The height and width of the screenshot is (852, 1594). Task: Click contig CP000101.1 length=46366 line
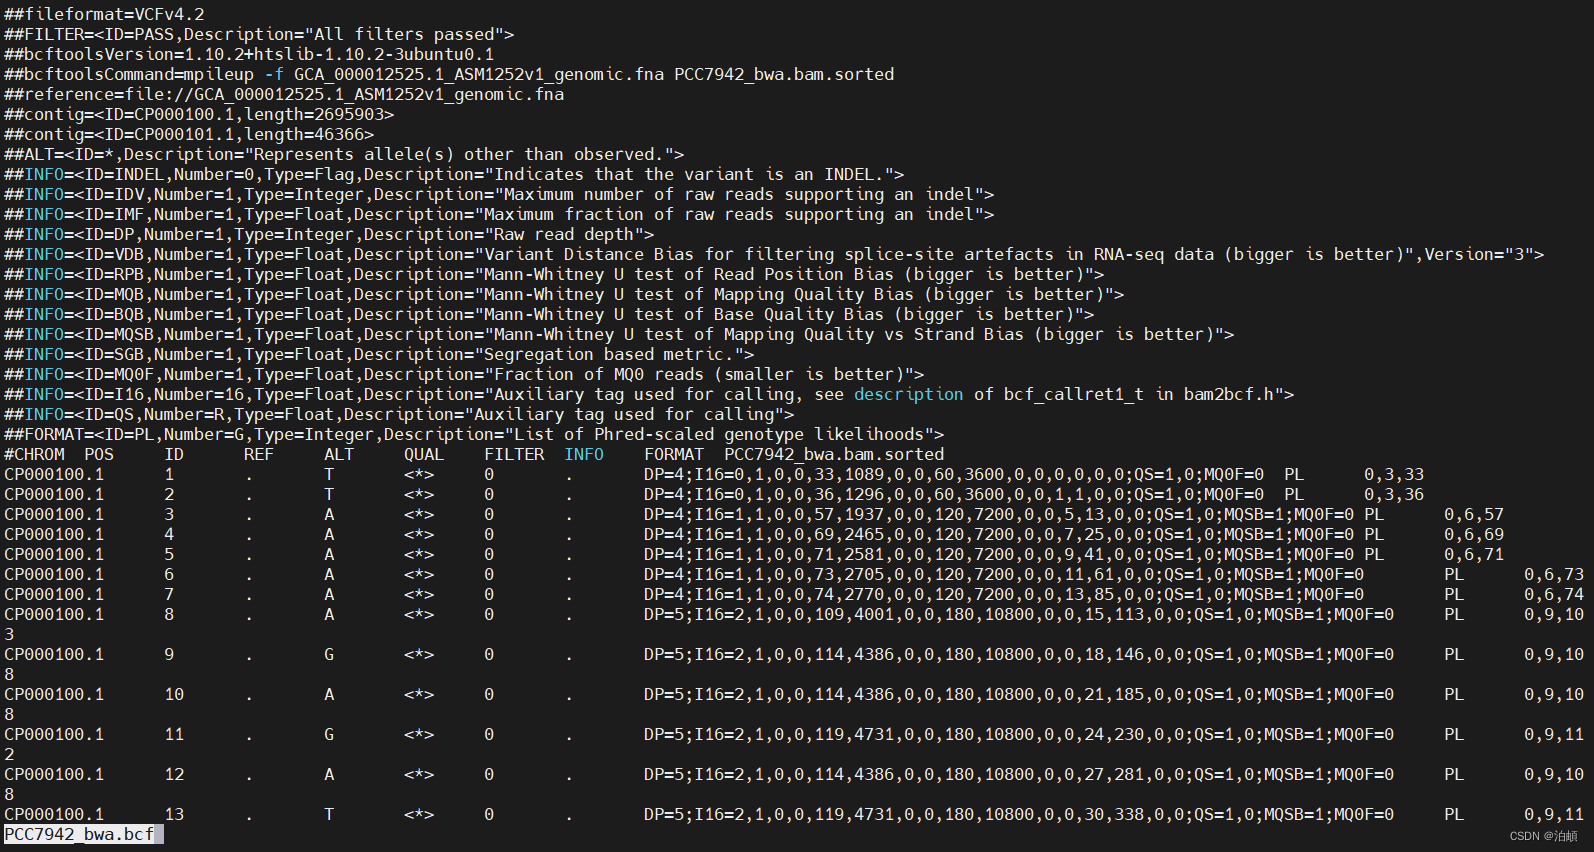(189, 134)
